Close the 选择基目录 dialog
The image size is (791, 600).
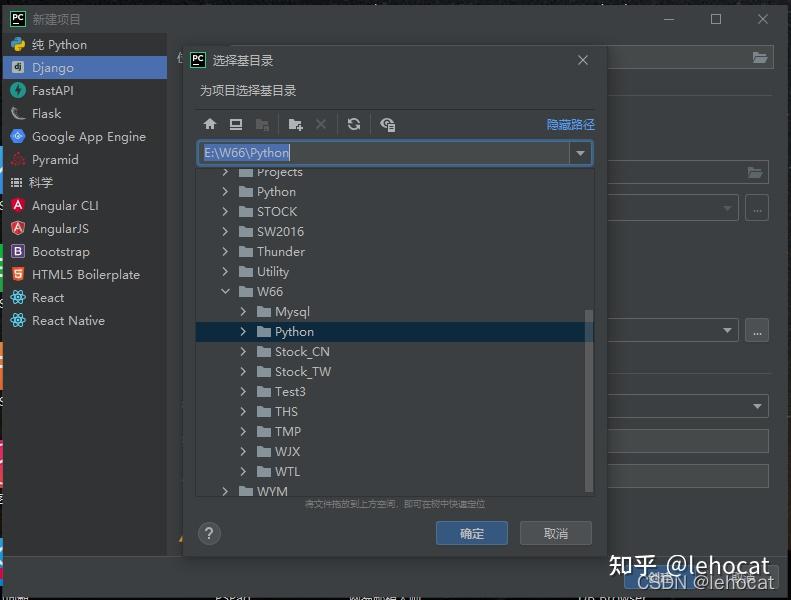pyautogui.click(x=583, y=60)
